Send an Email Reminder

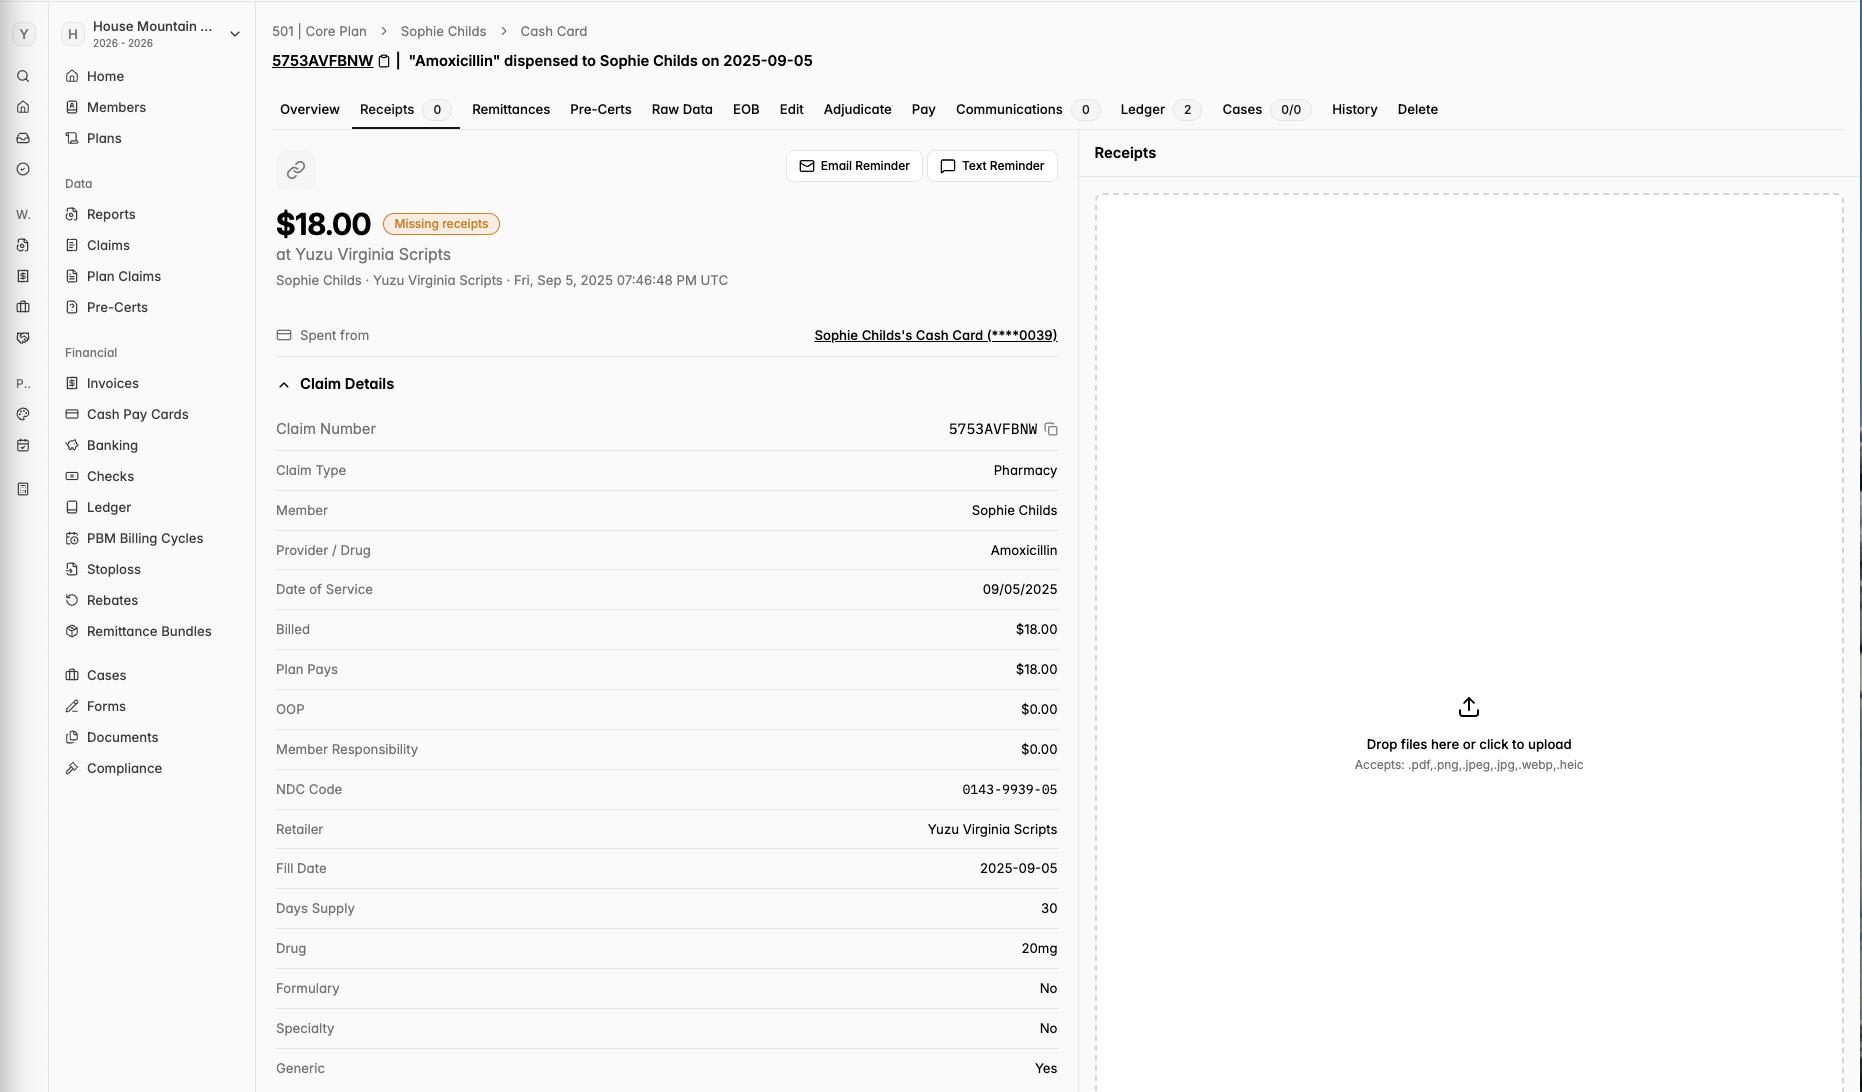(x=854, y=166)
